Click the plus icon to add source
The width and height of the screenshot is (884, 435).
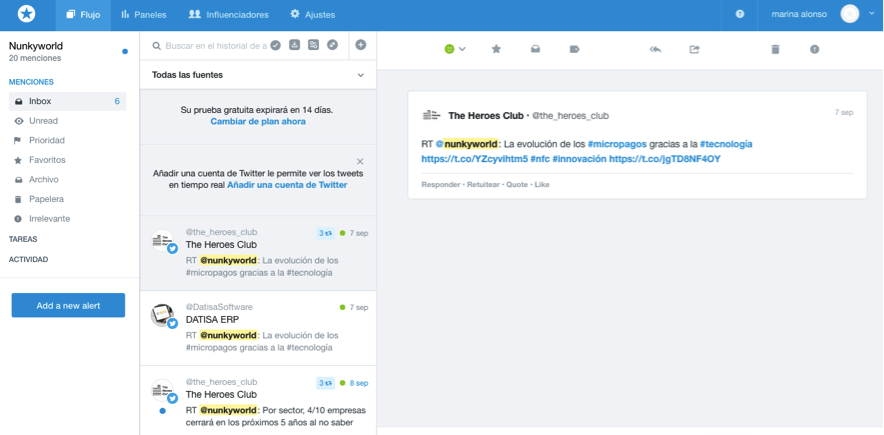coord(361,45)
